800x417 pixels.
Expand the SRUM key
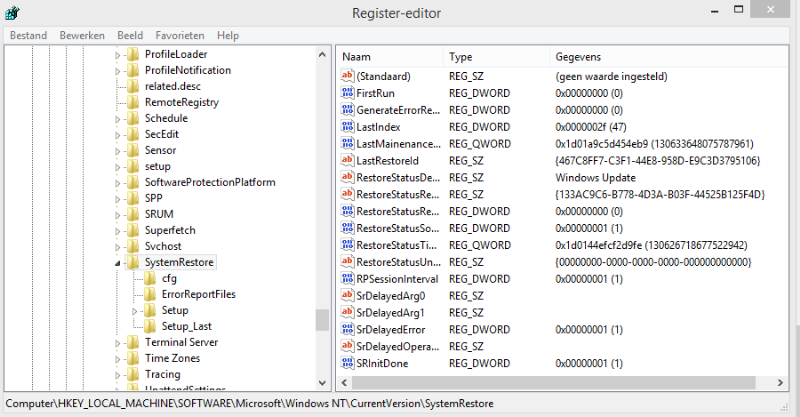pyautogui.click(x=117, y=215)
